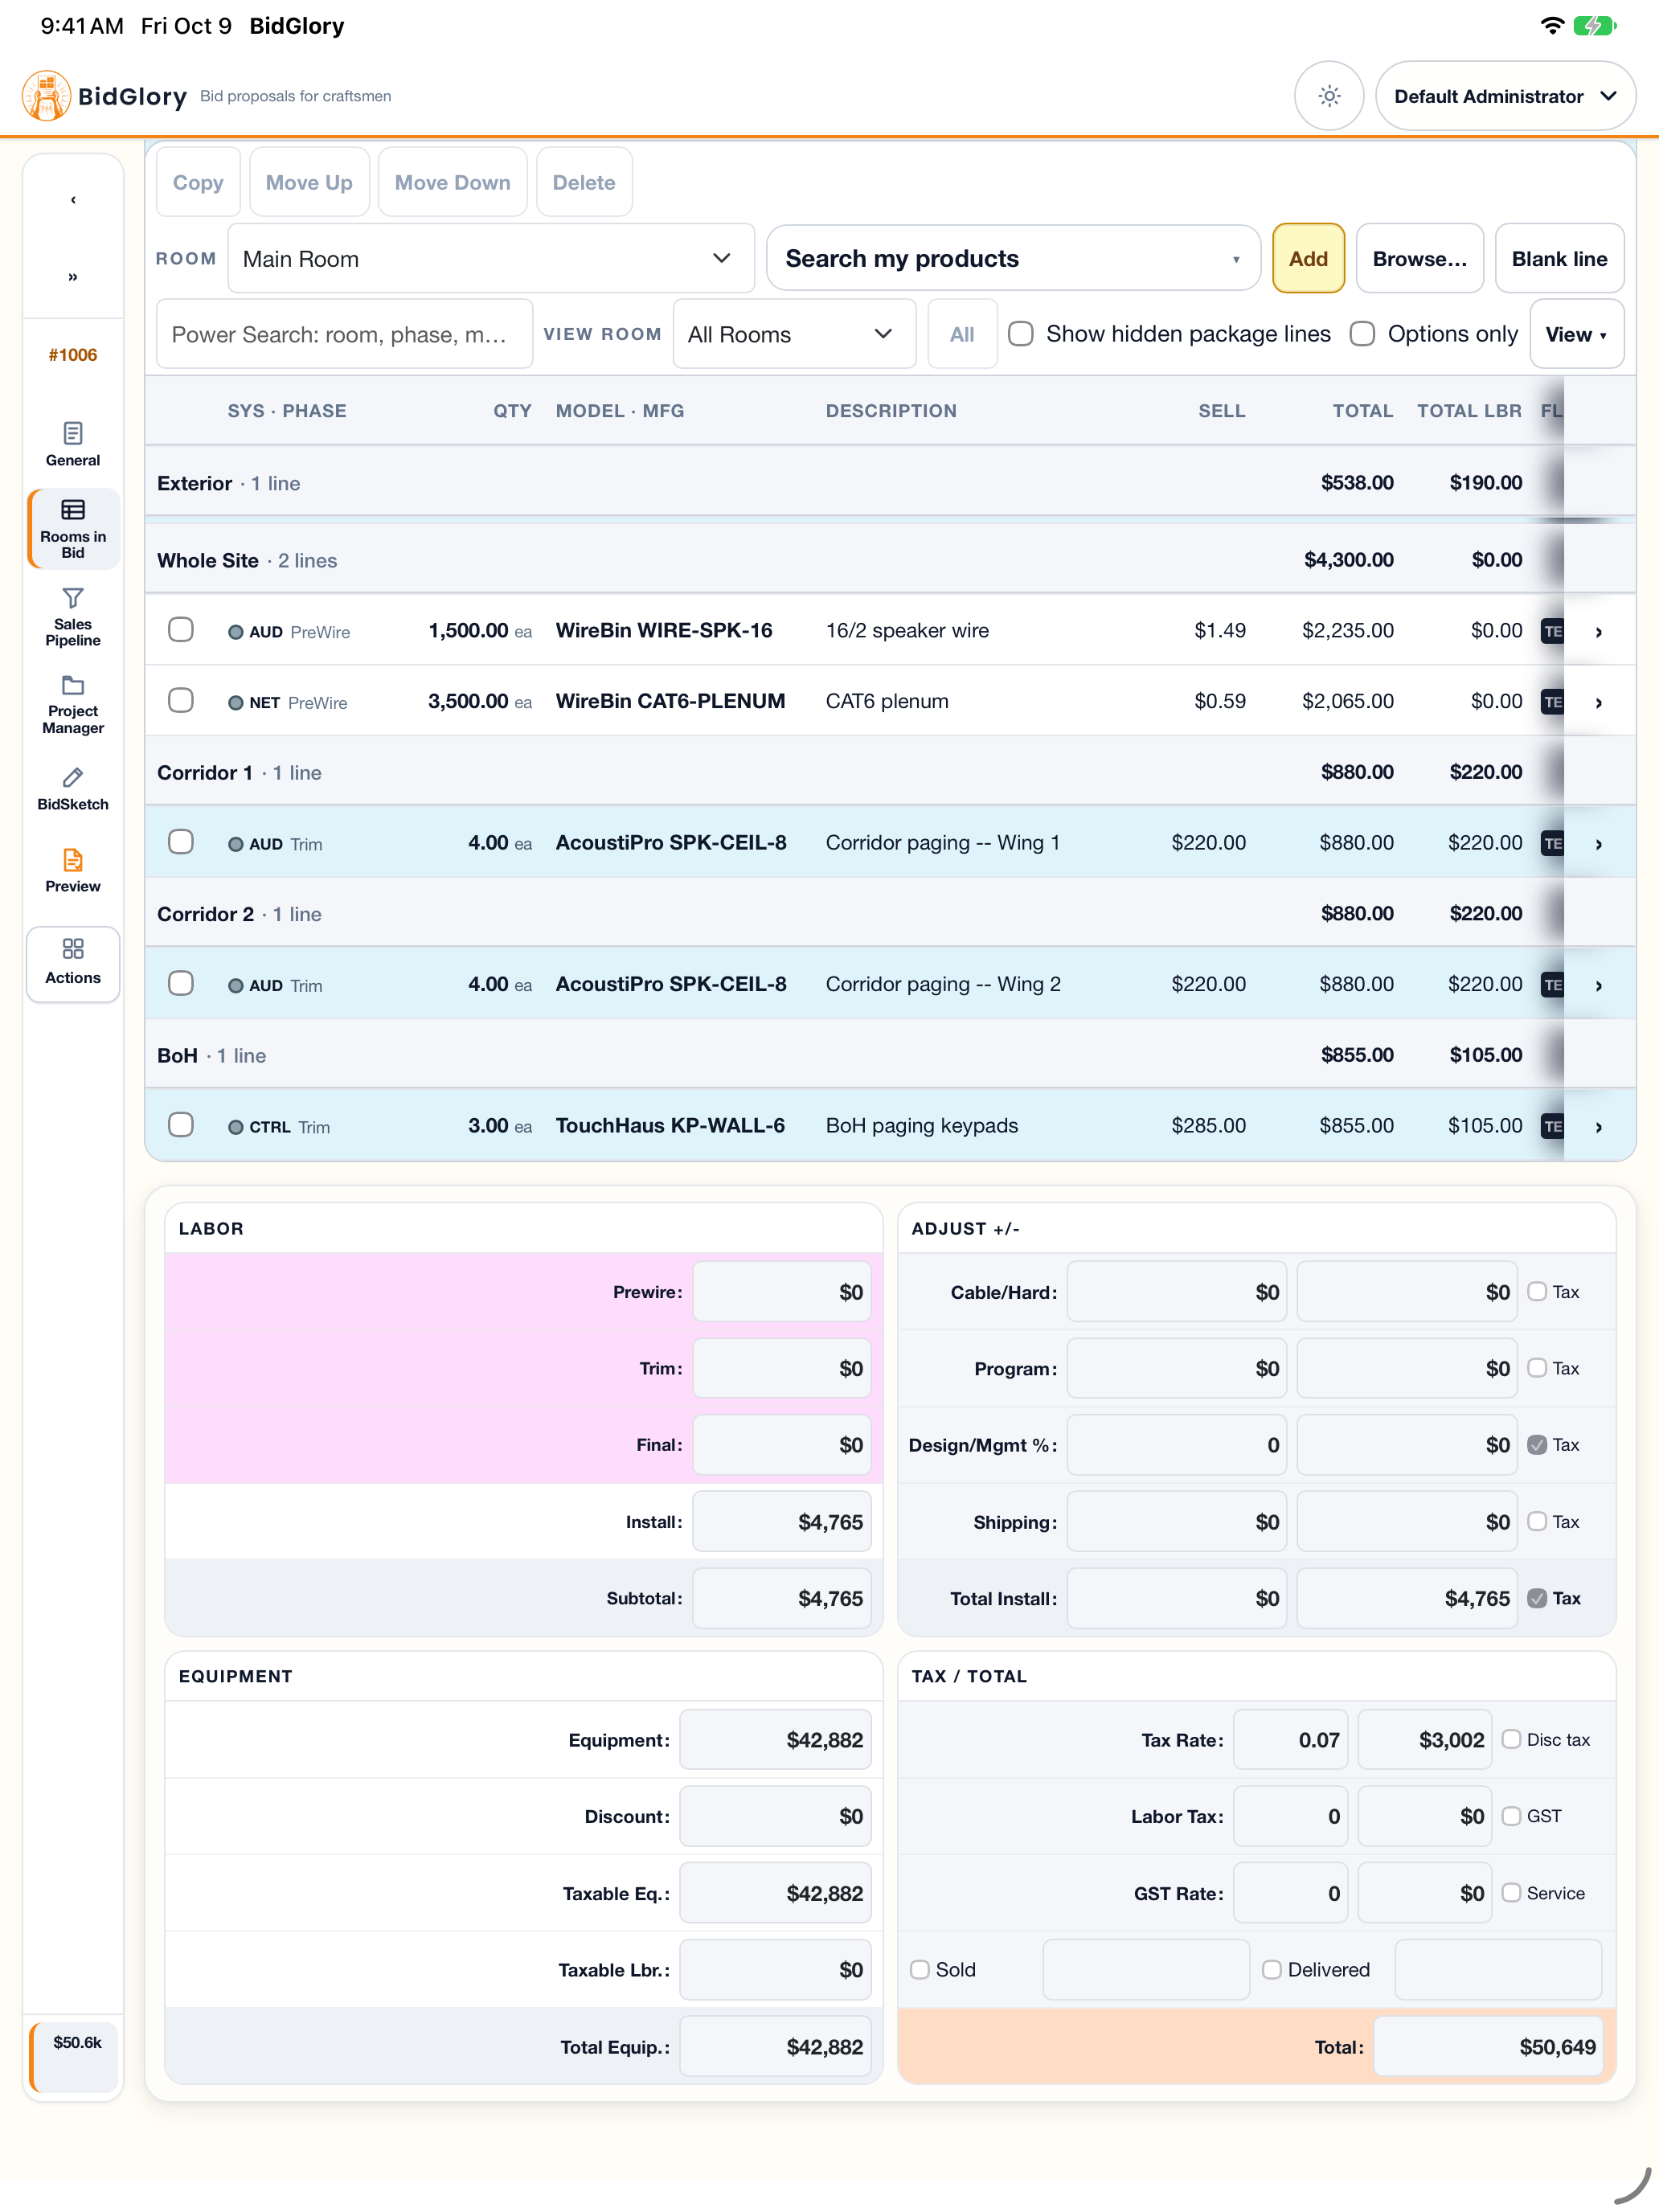The image size is (1659, 2212).
Task: Toggle the light/dark theme sun icon
Action: click(x=1329, y=96)
